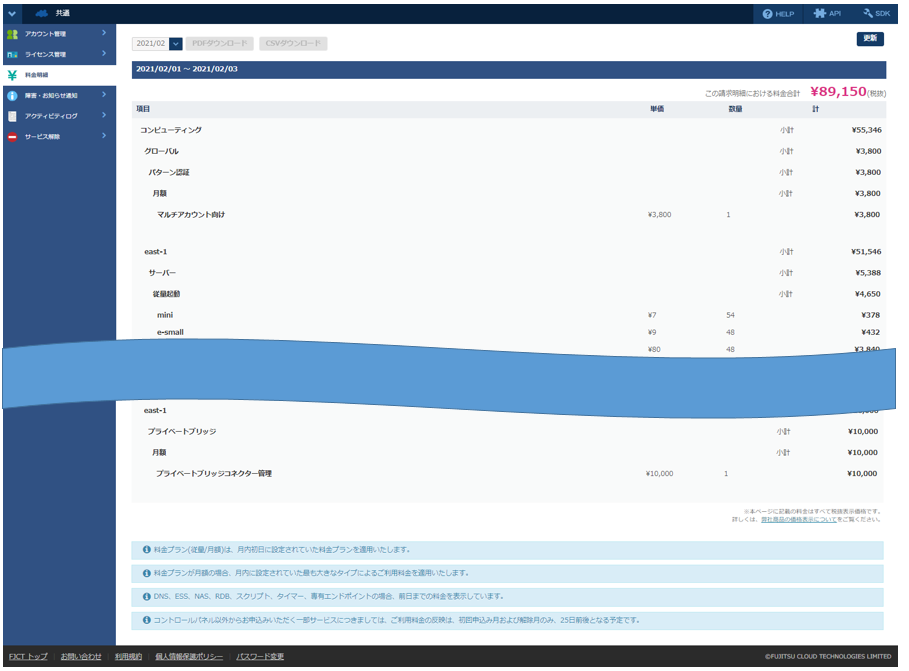This screenshot has width=909, height=671.
Task: Click the 更新 refresh button
Action: pos(870,38)
